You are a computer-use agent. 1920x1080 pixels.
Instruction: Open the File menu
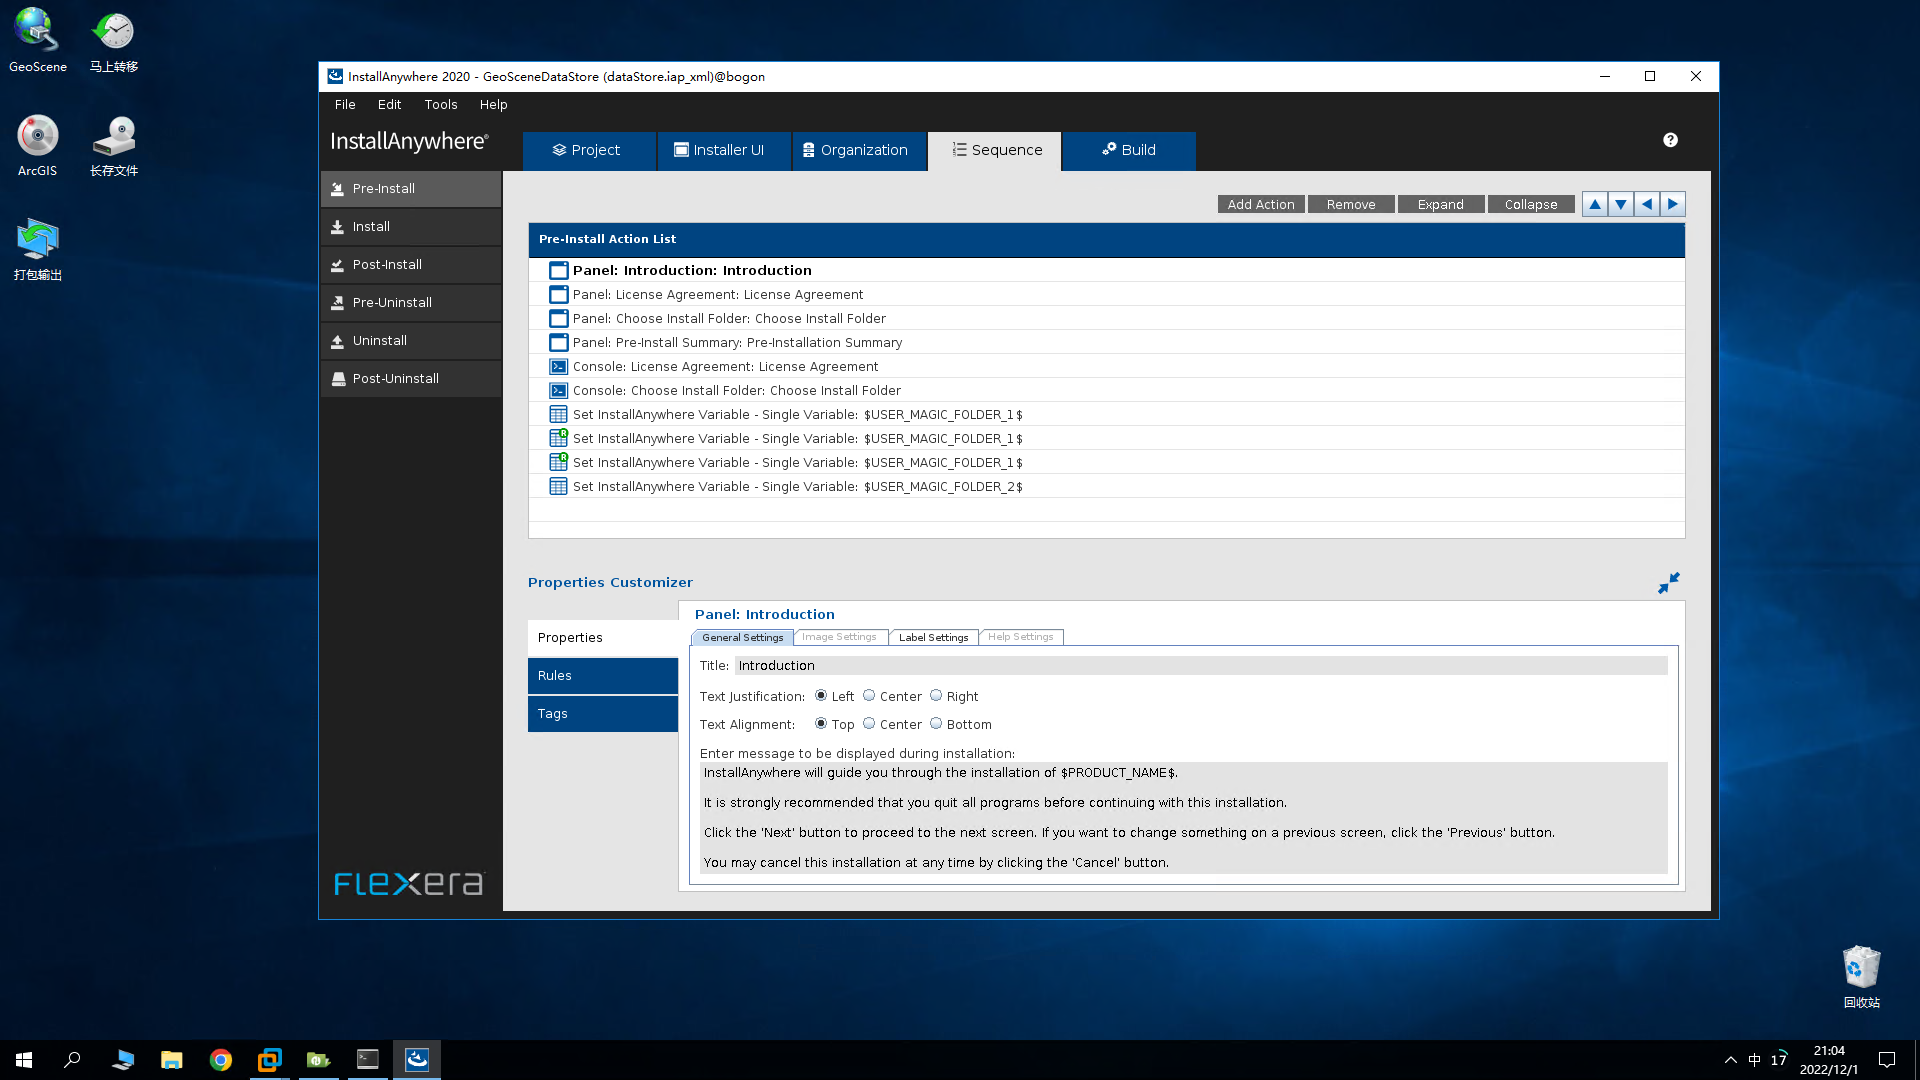[345, 105]
